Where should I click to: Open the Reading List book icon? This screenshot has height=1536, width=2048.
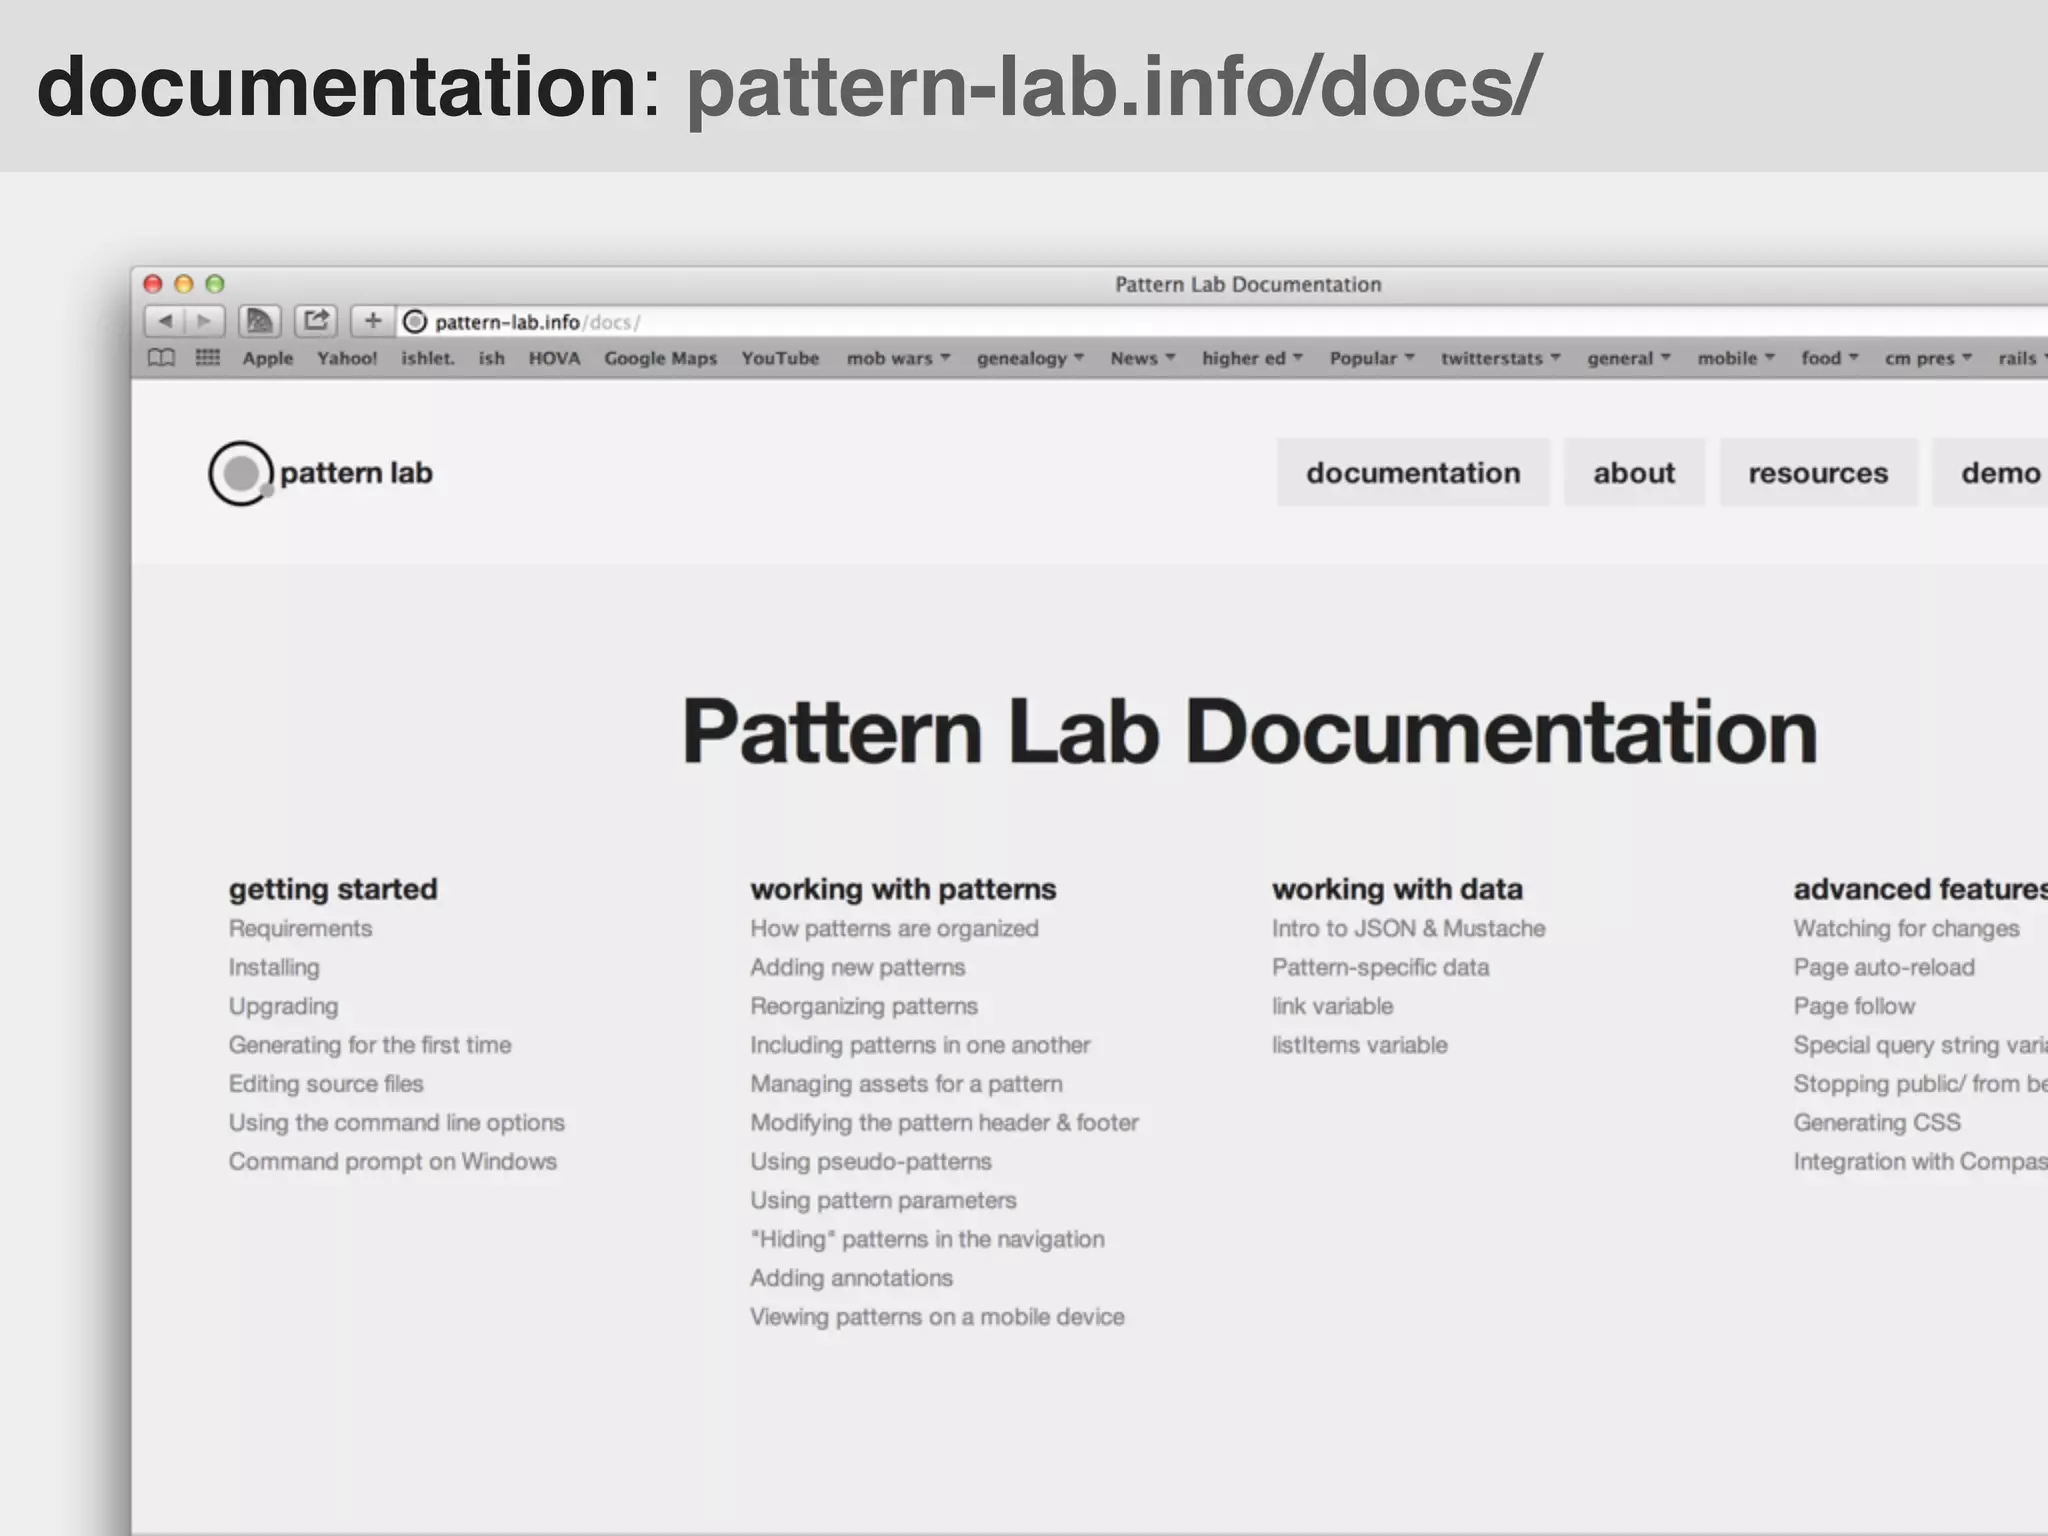tap(161, 358)
